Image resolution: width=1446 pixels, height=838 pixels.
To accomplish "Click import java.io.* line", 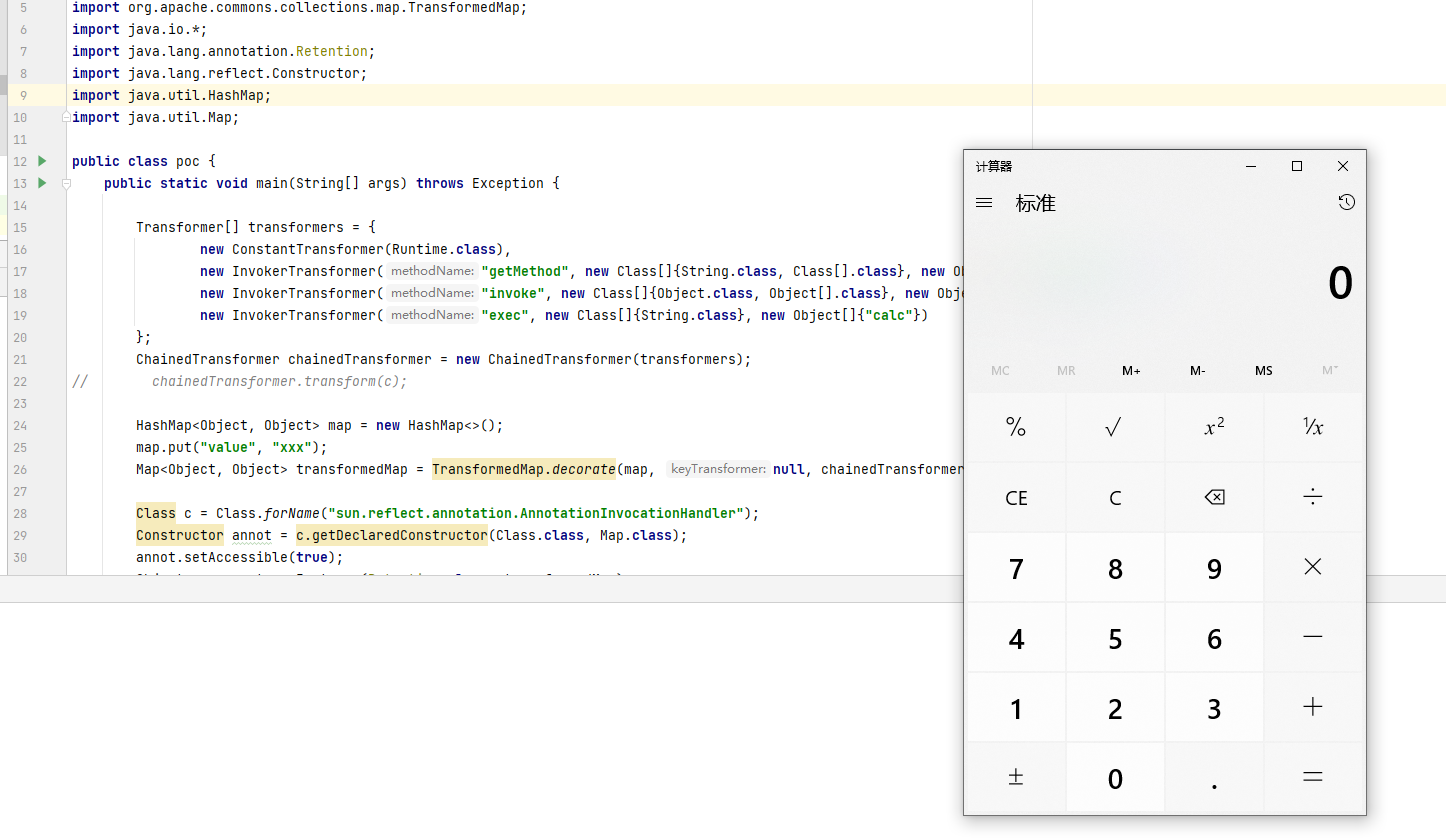I will tap(139, 29).
